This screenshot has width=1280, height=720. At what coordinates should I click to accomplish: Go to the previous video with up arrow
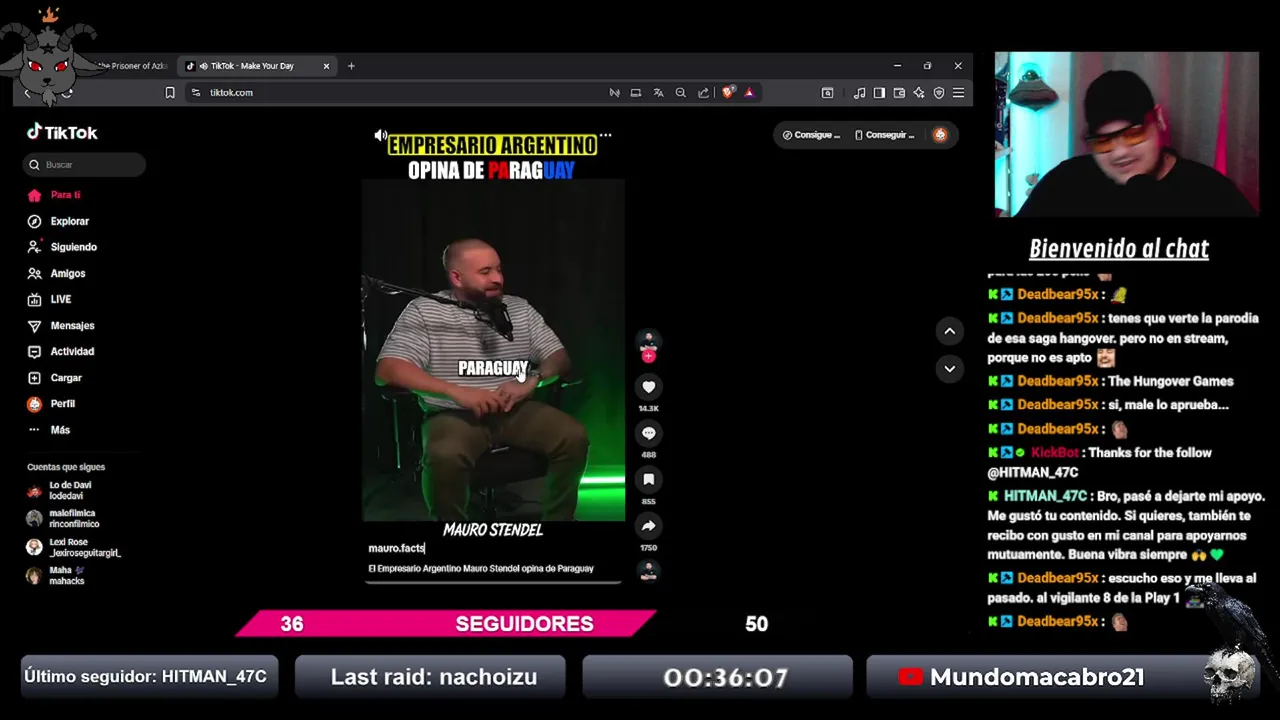pos(949,331)
